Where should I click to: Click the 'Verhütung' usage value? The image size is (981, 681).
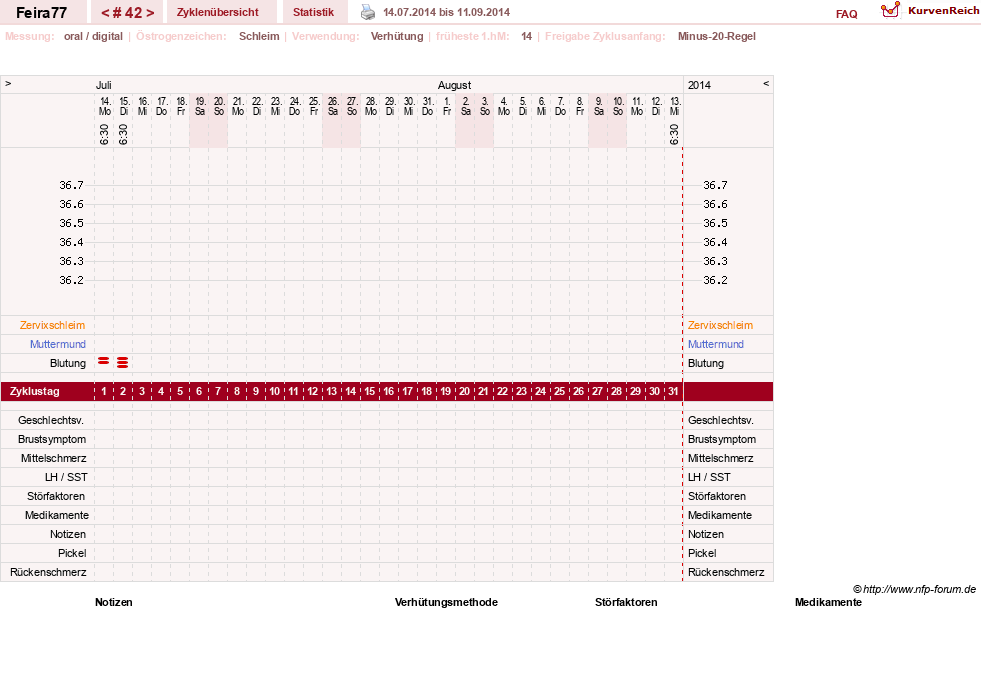[397, 36]
